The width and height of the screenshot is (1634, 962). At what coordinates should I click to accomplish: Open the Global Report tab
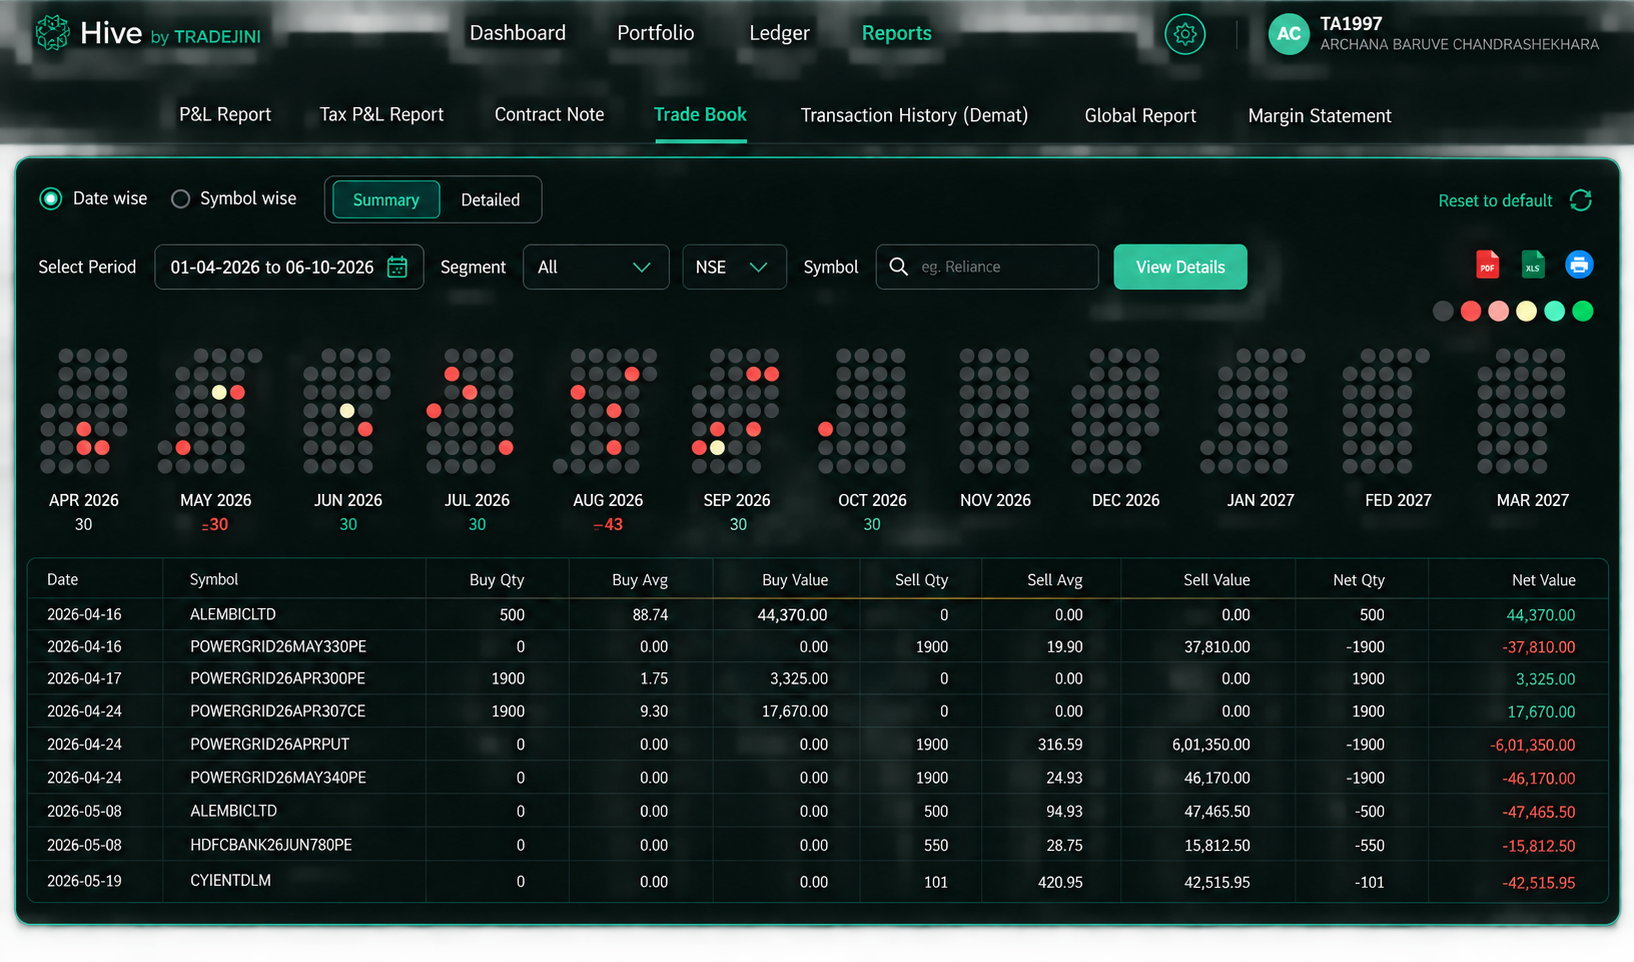pyautogui.click(x=1140, y=115)
